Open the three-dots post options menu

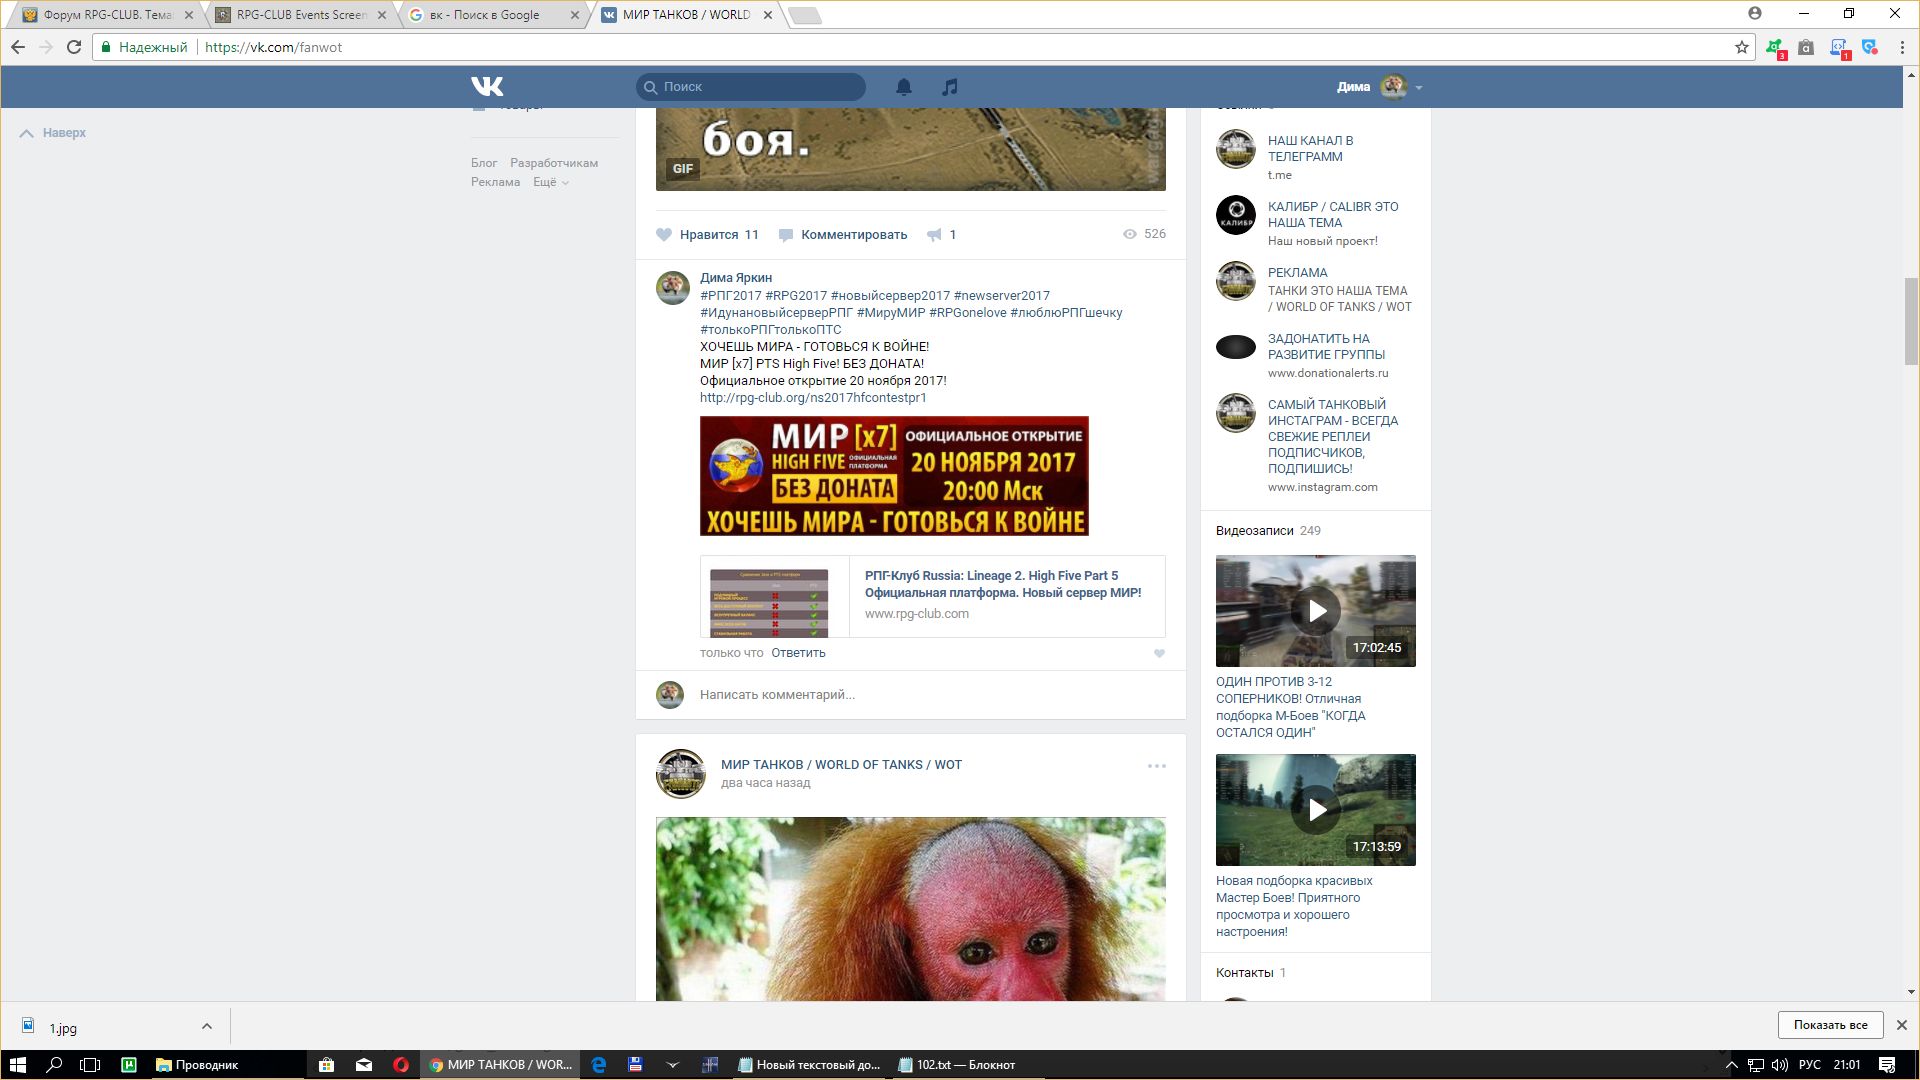1157,766
